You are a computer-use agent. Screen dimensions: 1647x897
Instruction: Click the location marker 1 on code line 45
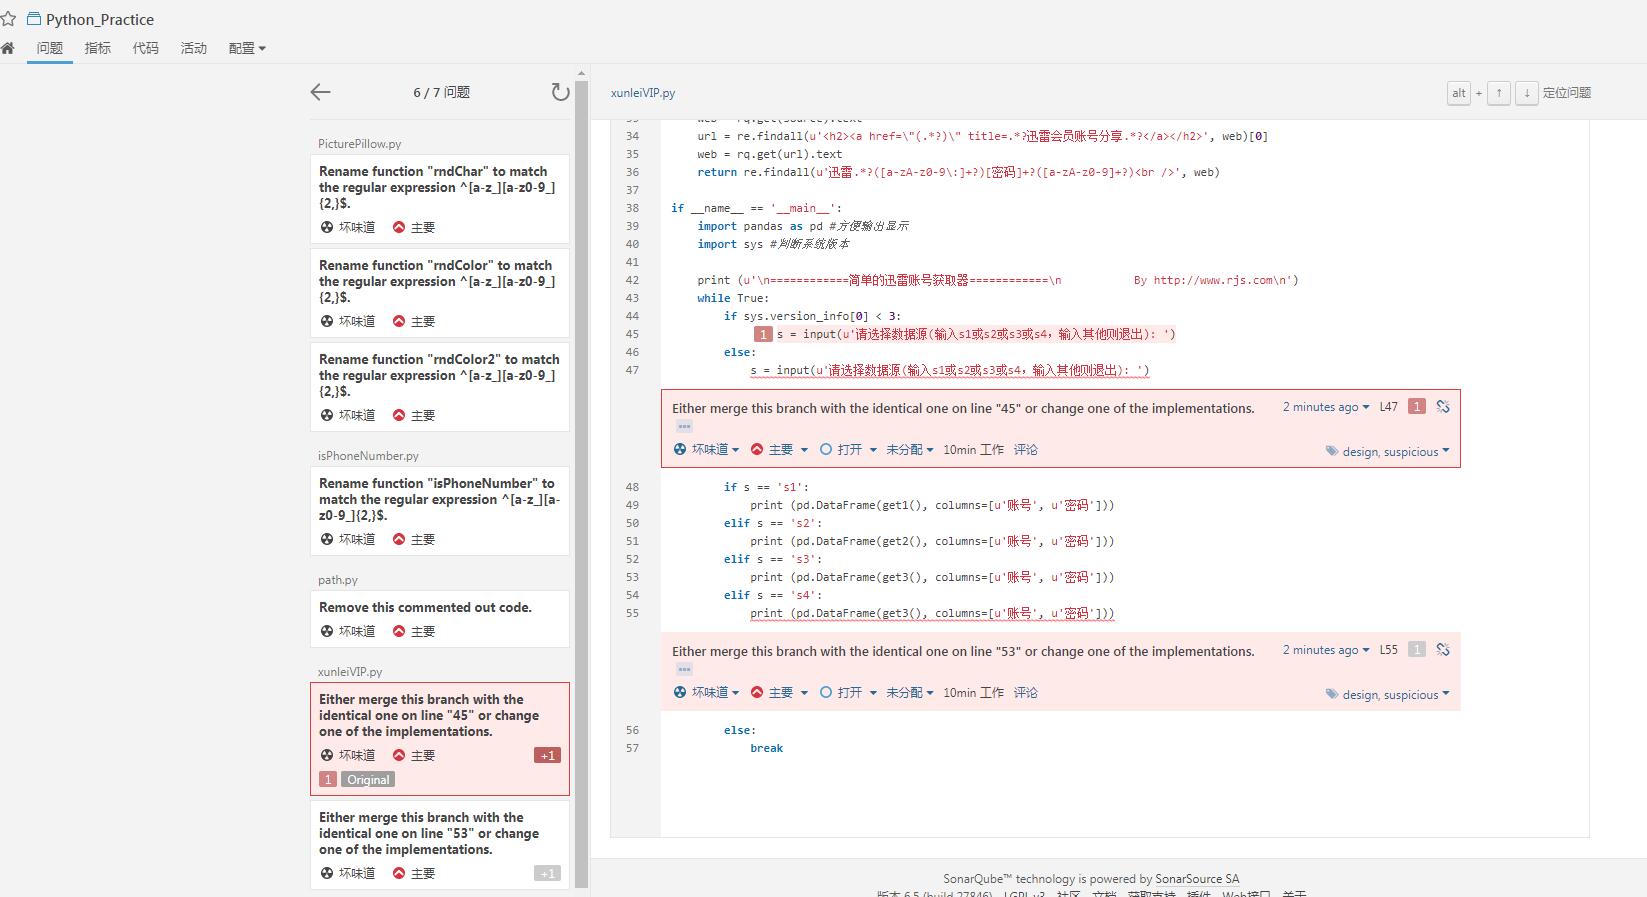point(763,334)
